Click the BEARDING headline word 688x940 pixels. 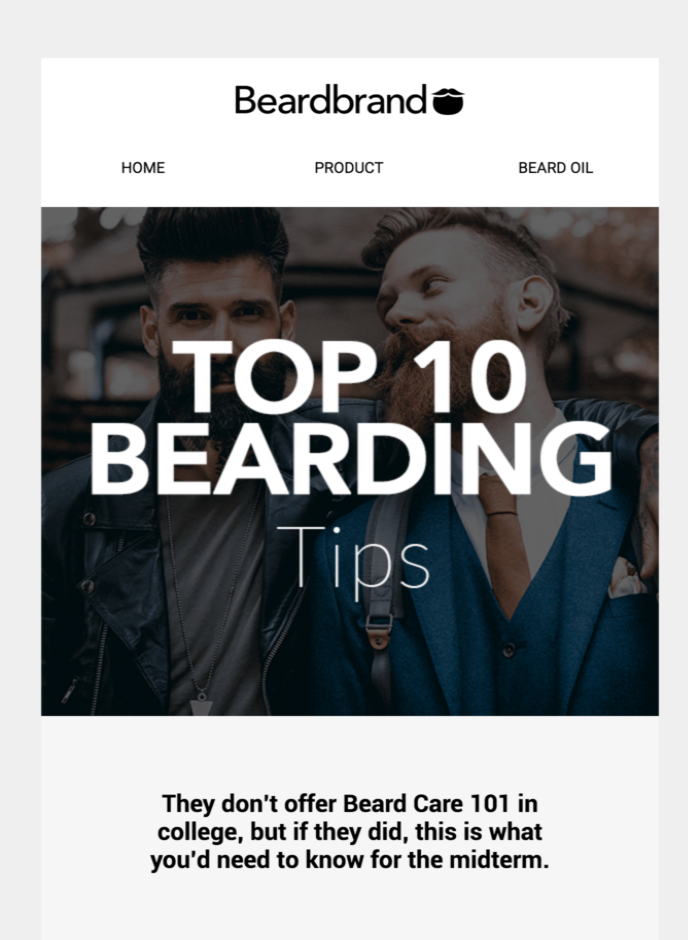352,458
